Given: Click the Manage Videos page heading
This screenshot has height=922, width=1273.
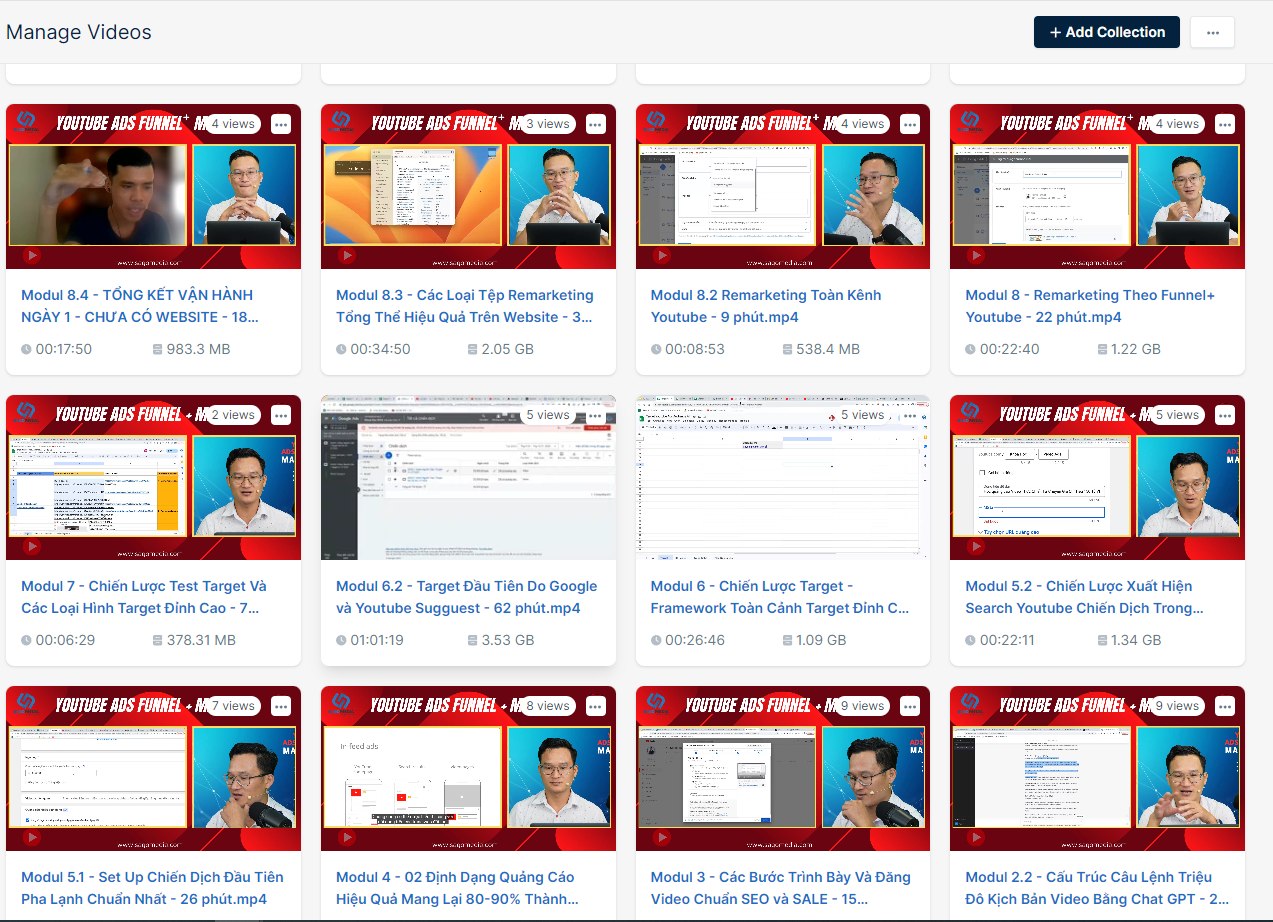Looking at the screenshot, I should [x=79, y=32].
